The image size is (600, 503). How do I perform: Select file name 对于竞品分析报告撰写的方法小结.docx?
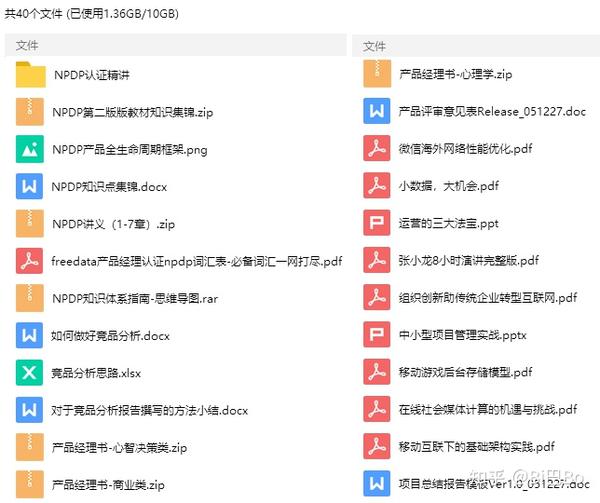[150, 410]
